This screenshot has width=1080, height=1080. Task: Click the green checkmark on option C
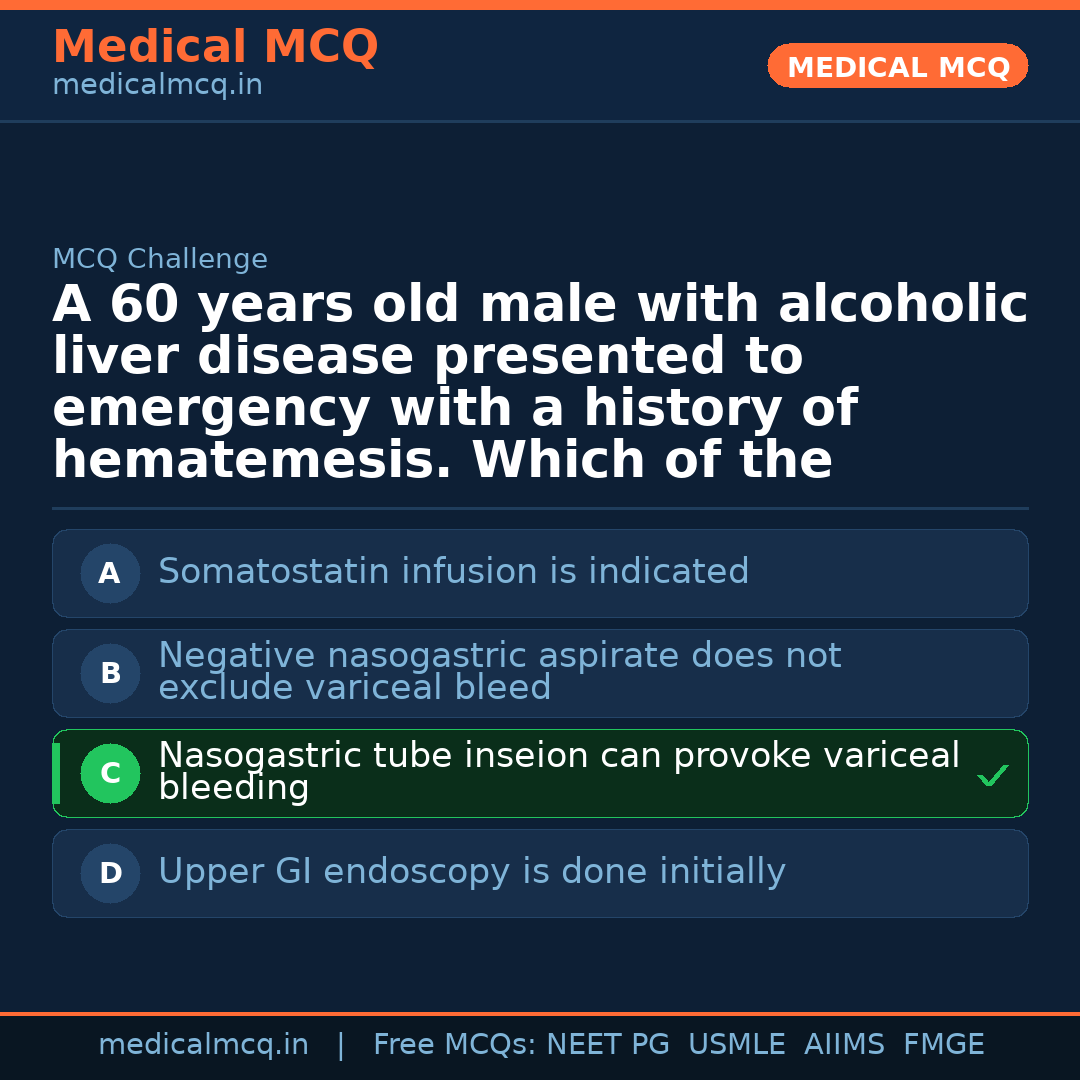pos(992,775)
